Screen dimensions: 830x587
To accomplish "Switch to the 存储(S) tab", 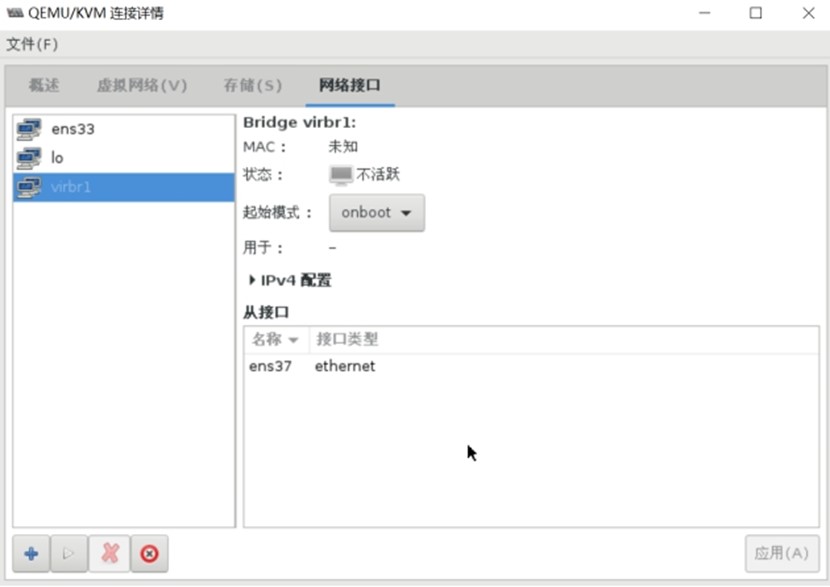I will point(252,86).
